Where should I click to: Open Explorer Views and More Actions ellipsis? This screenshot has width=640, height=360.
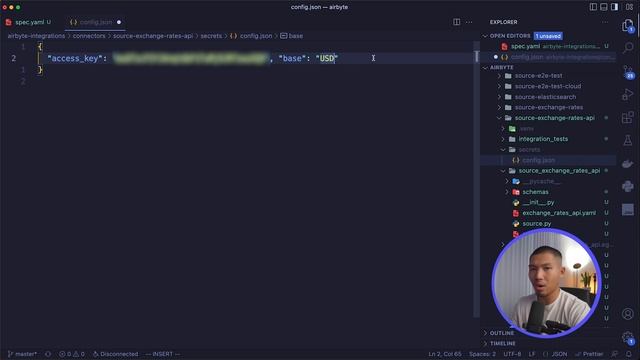604,22
